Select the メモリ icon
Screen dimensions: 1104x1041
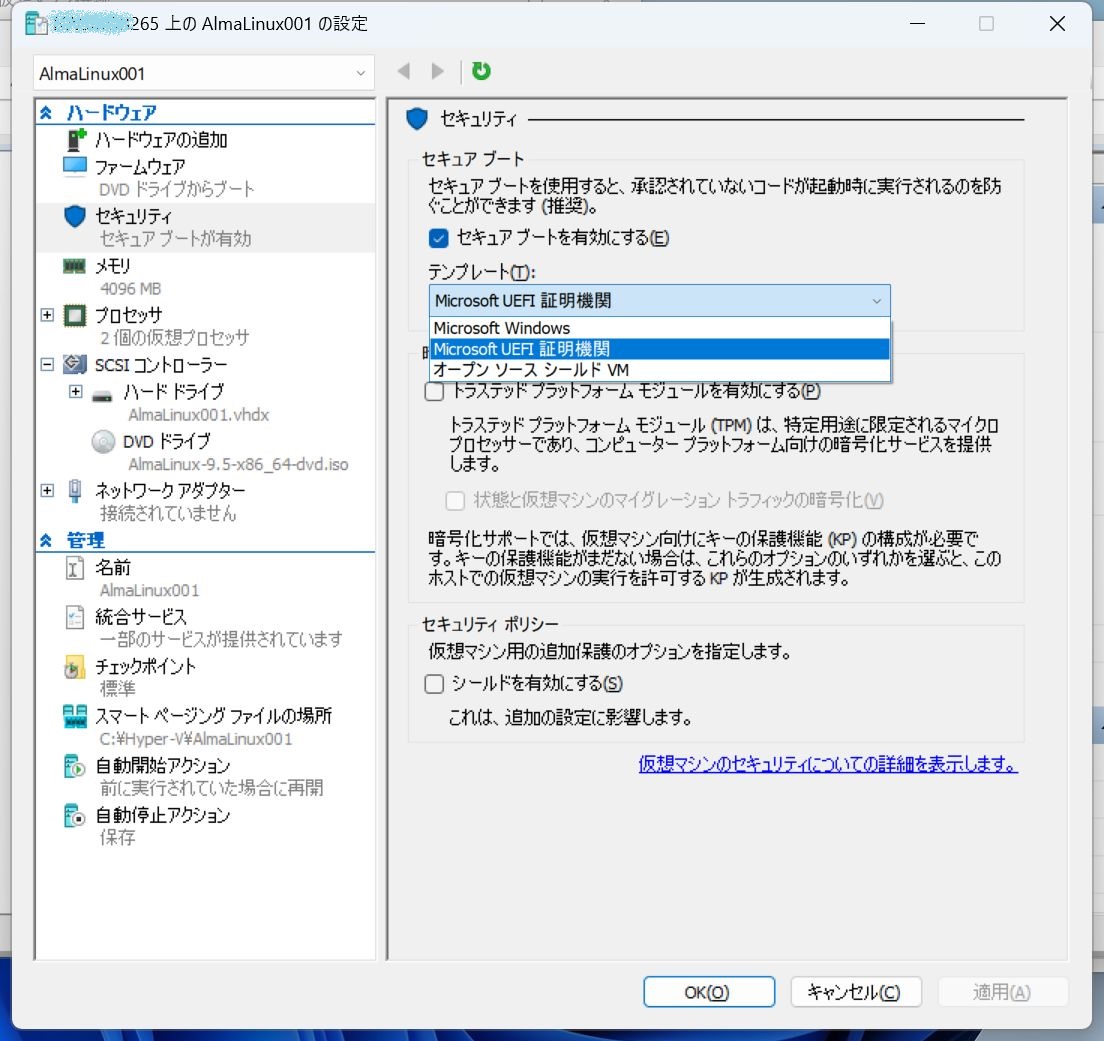tap(73, 264)
